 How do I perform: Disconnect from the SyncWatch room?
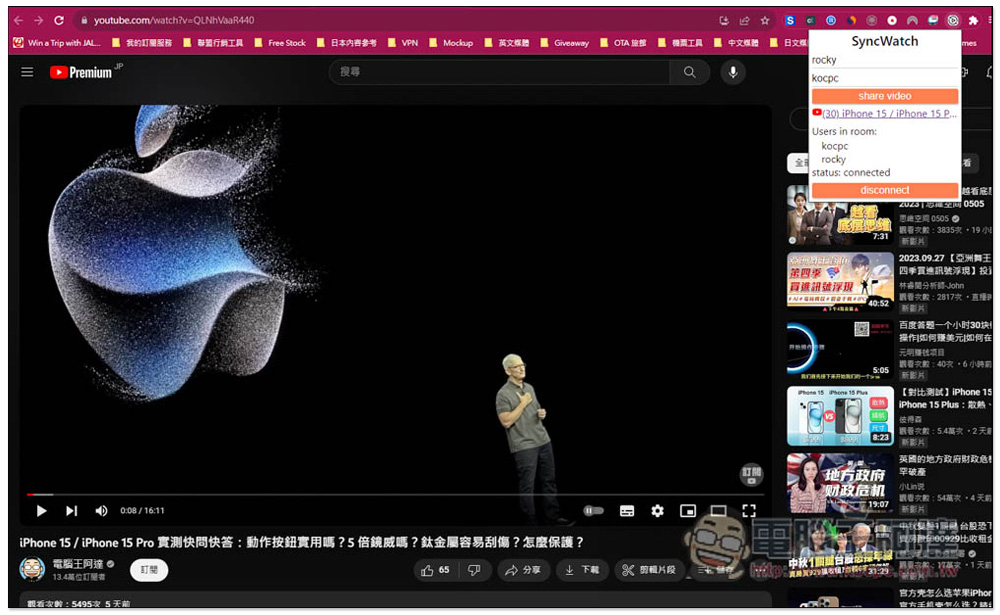click(x=885, y=190)
